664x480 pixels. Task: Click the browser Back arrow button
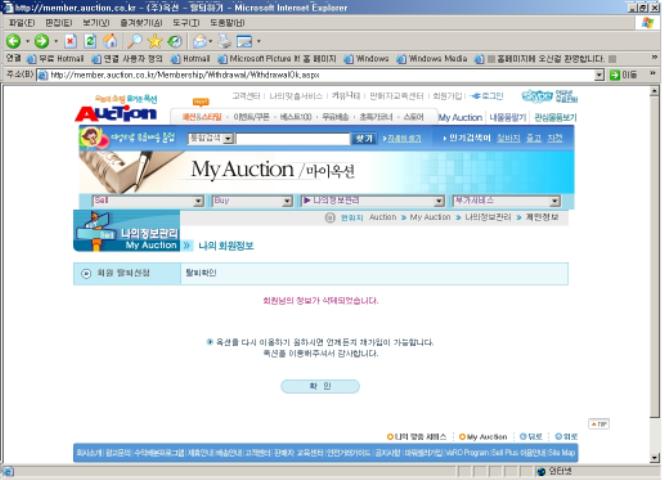click(x=14, y=41)
